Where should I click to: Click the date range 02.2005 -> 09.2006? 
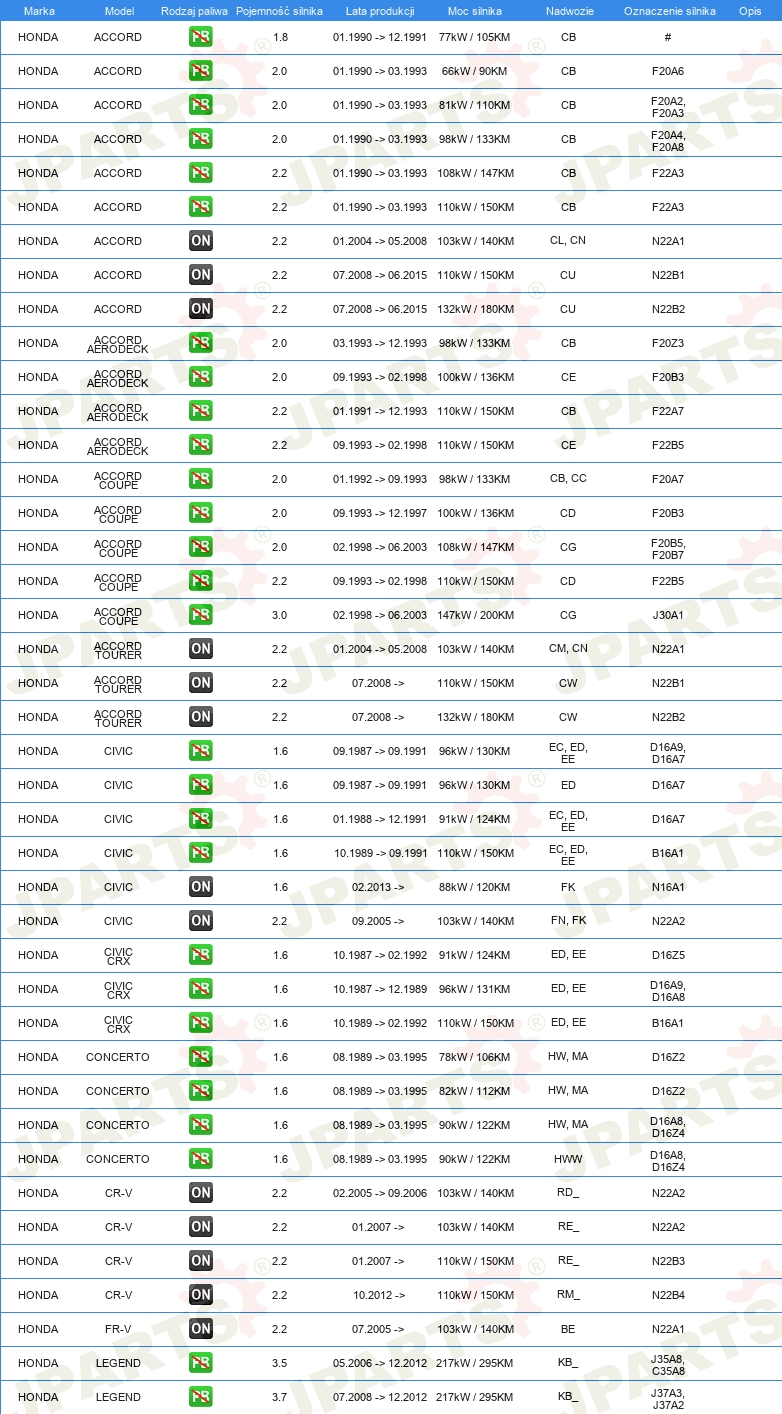click(x=380, y=1193)
